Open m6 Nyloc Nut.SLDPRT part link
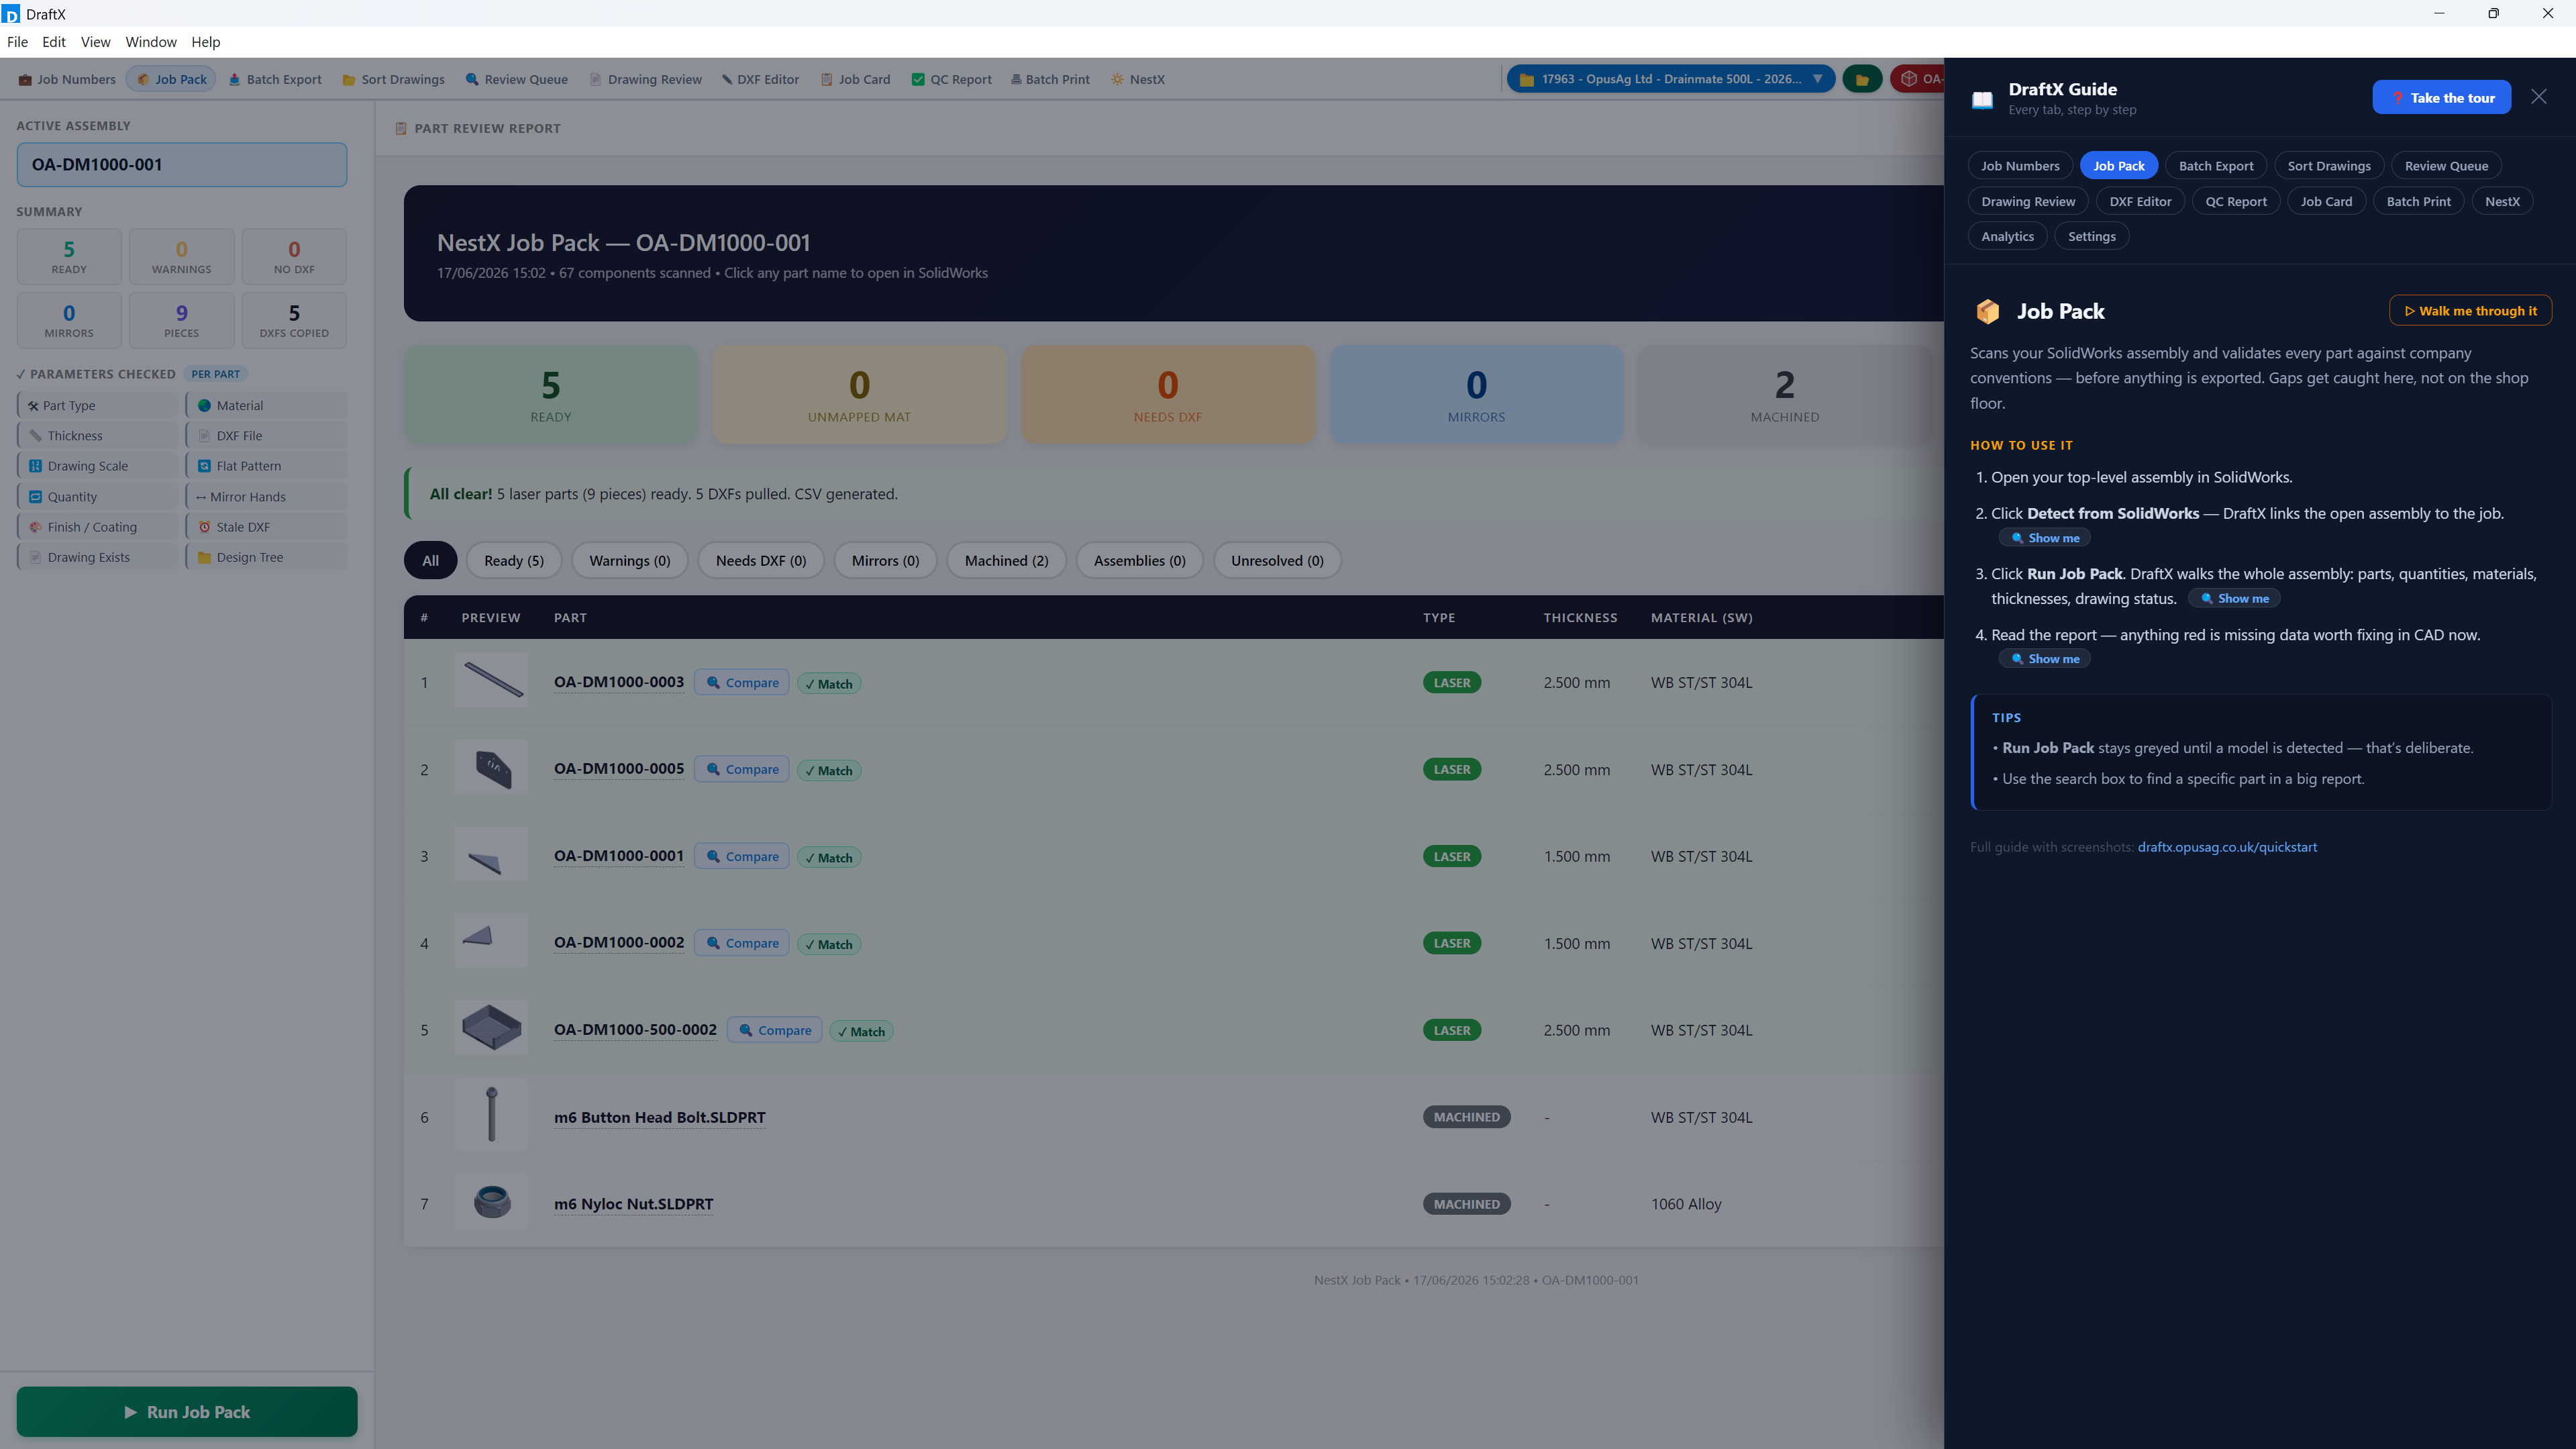This screenshot has height=1449, width=2576. (634, 1204)
